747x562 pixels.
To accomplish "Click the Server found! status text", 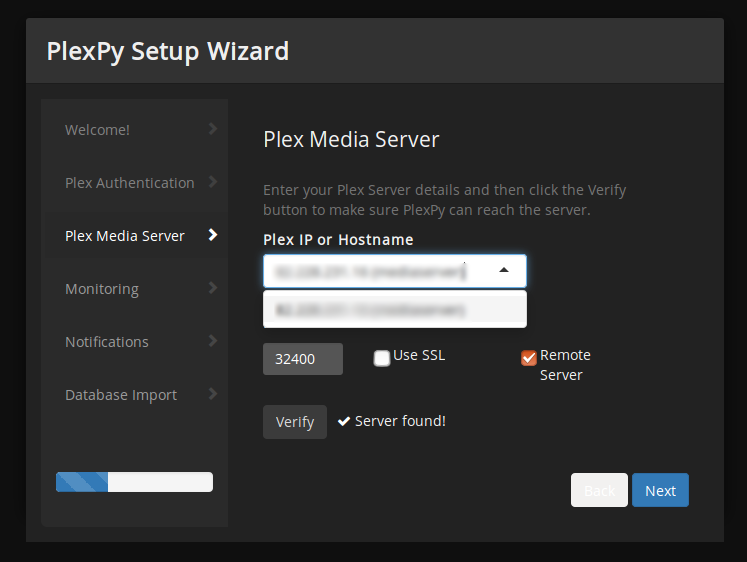I will pos(400,421).
